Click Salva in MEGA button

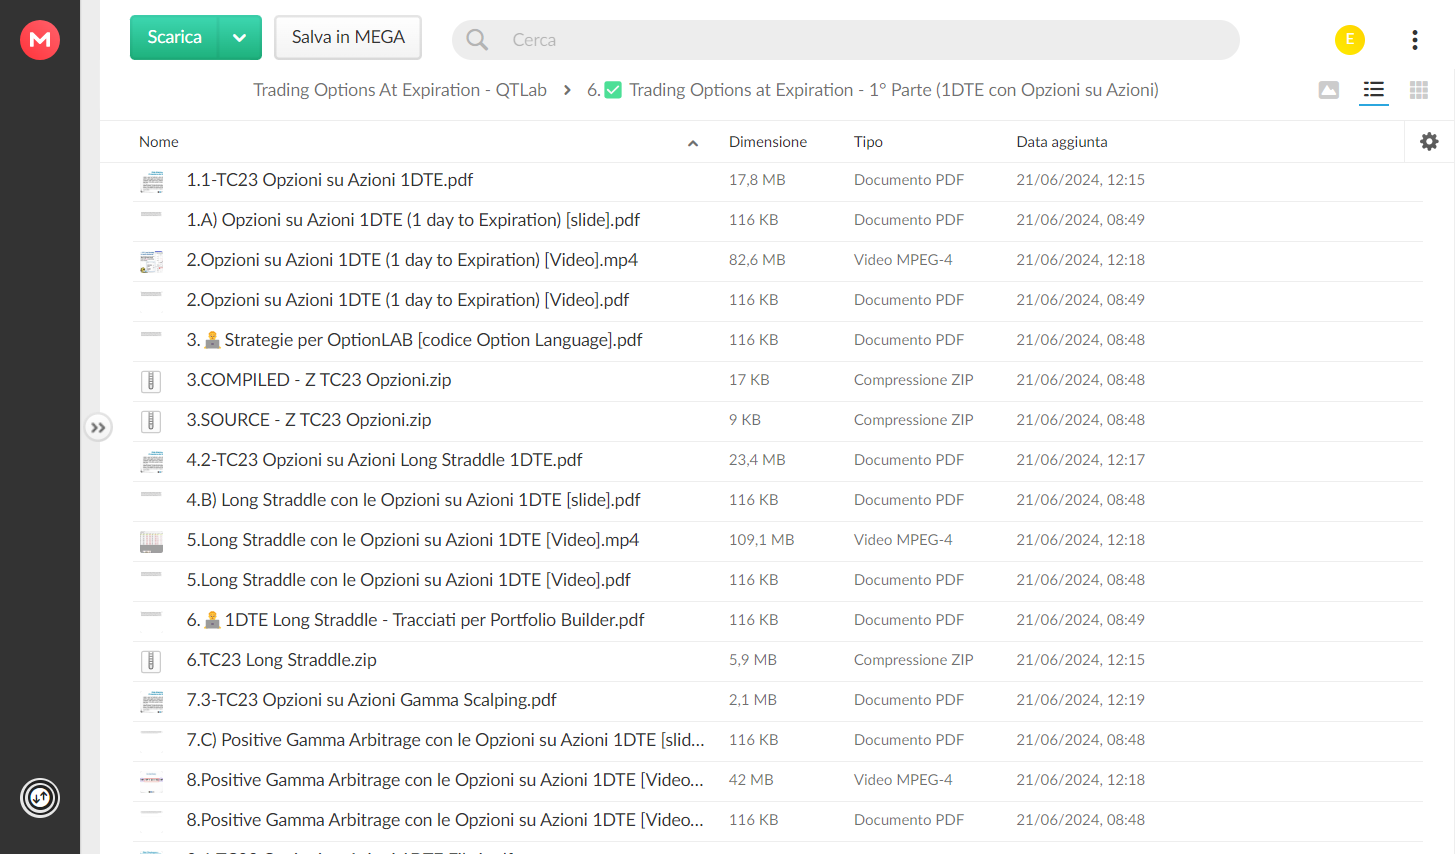348,37
